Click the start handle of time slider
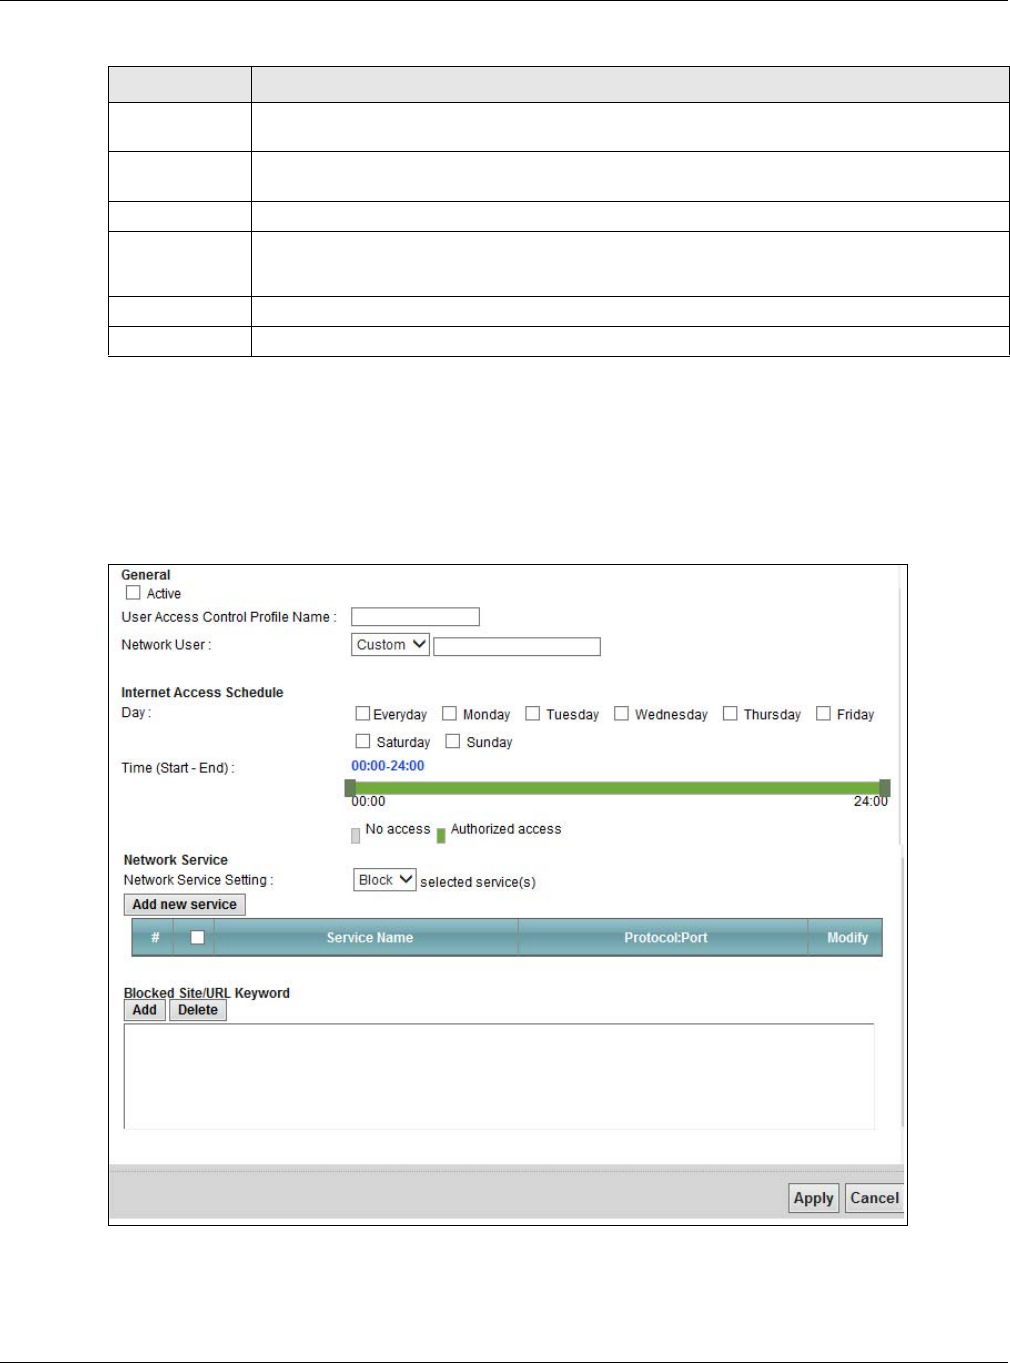This screenshot has height=1363, width=1010. [350, 788]
